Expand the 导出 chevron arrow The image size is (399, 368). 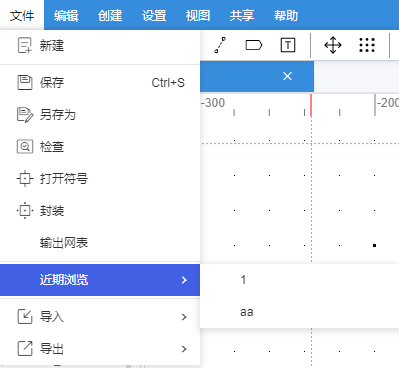184,349
